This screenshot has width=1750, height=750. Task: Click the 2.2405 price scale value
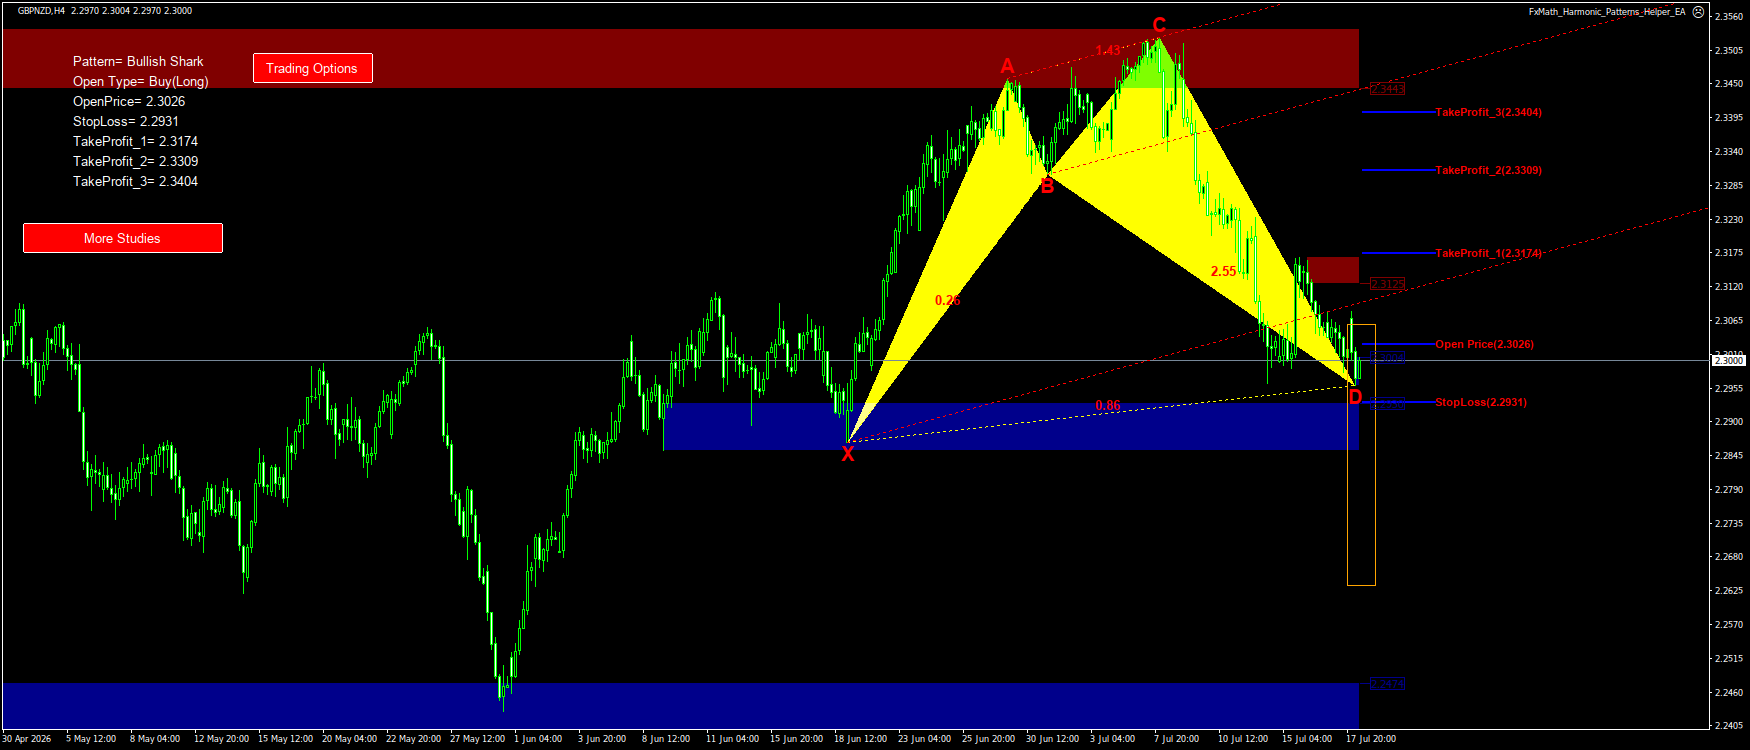point(1729,726)
